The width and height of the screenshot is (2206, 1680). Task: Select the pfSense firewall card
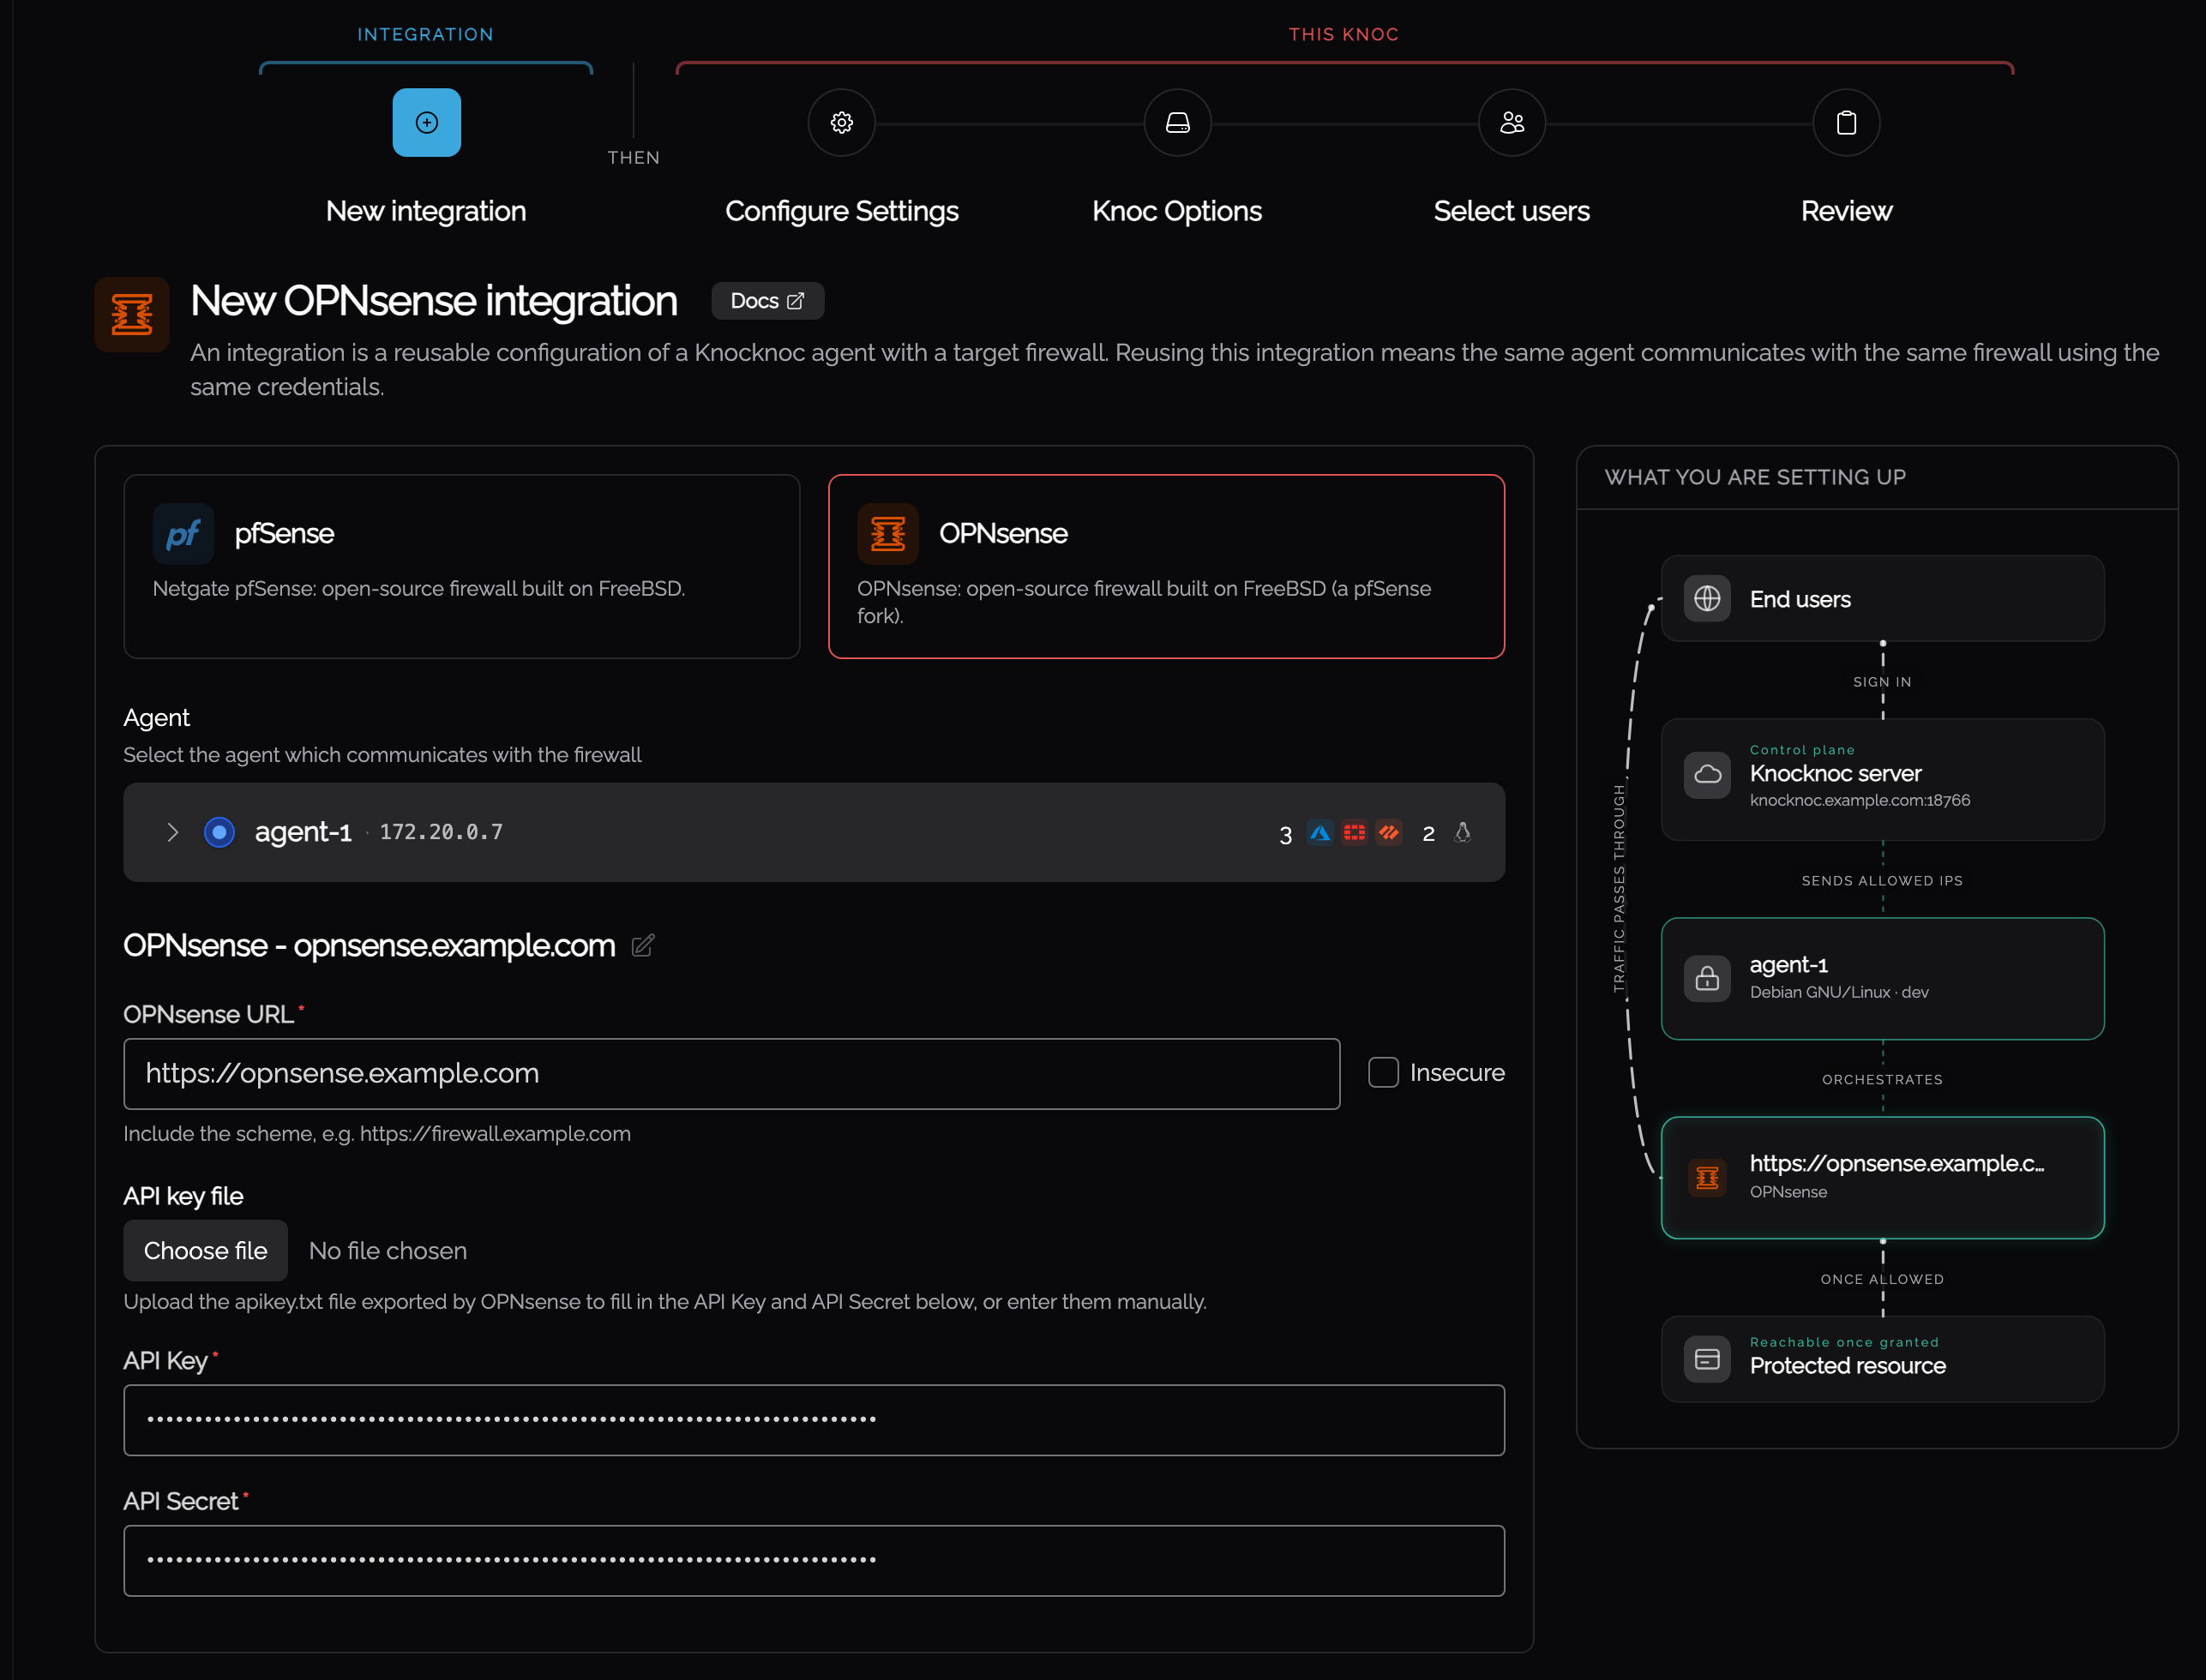tap(461, 566)
